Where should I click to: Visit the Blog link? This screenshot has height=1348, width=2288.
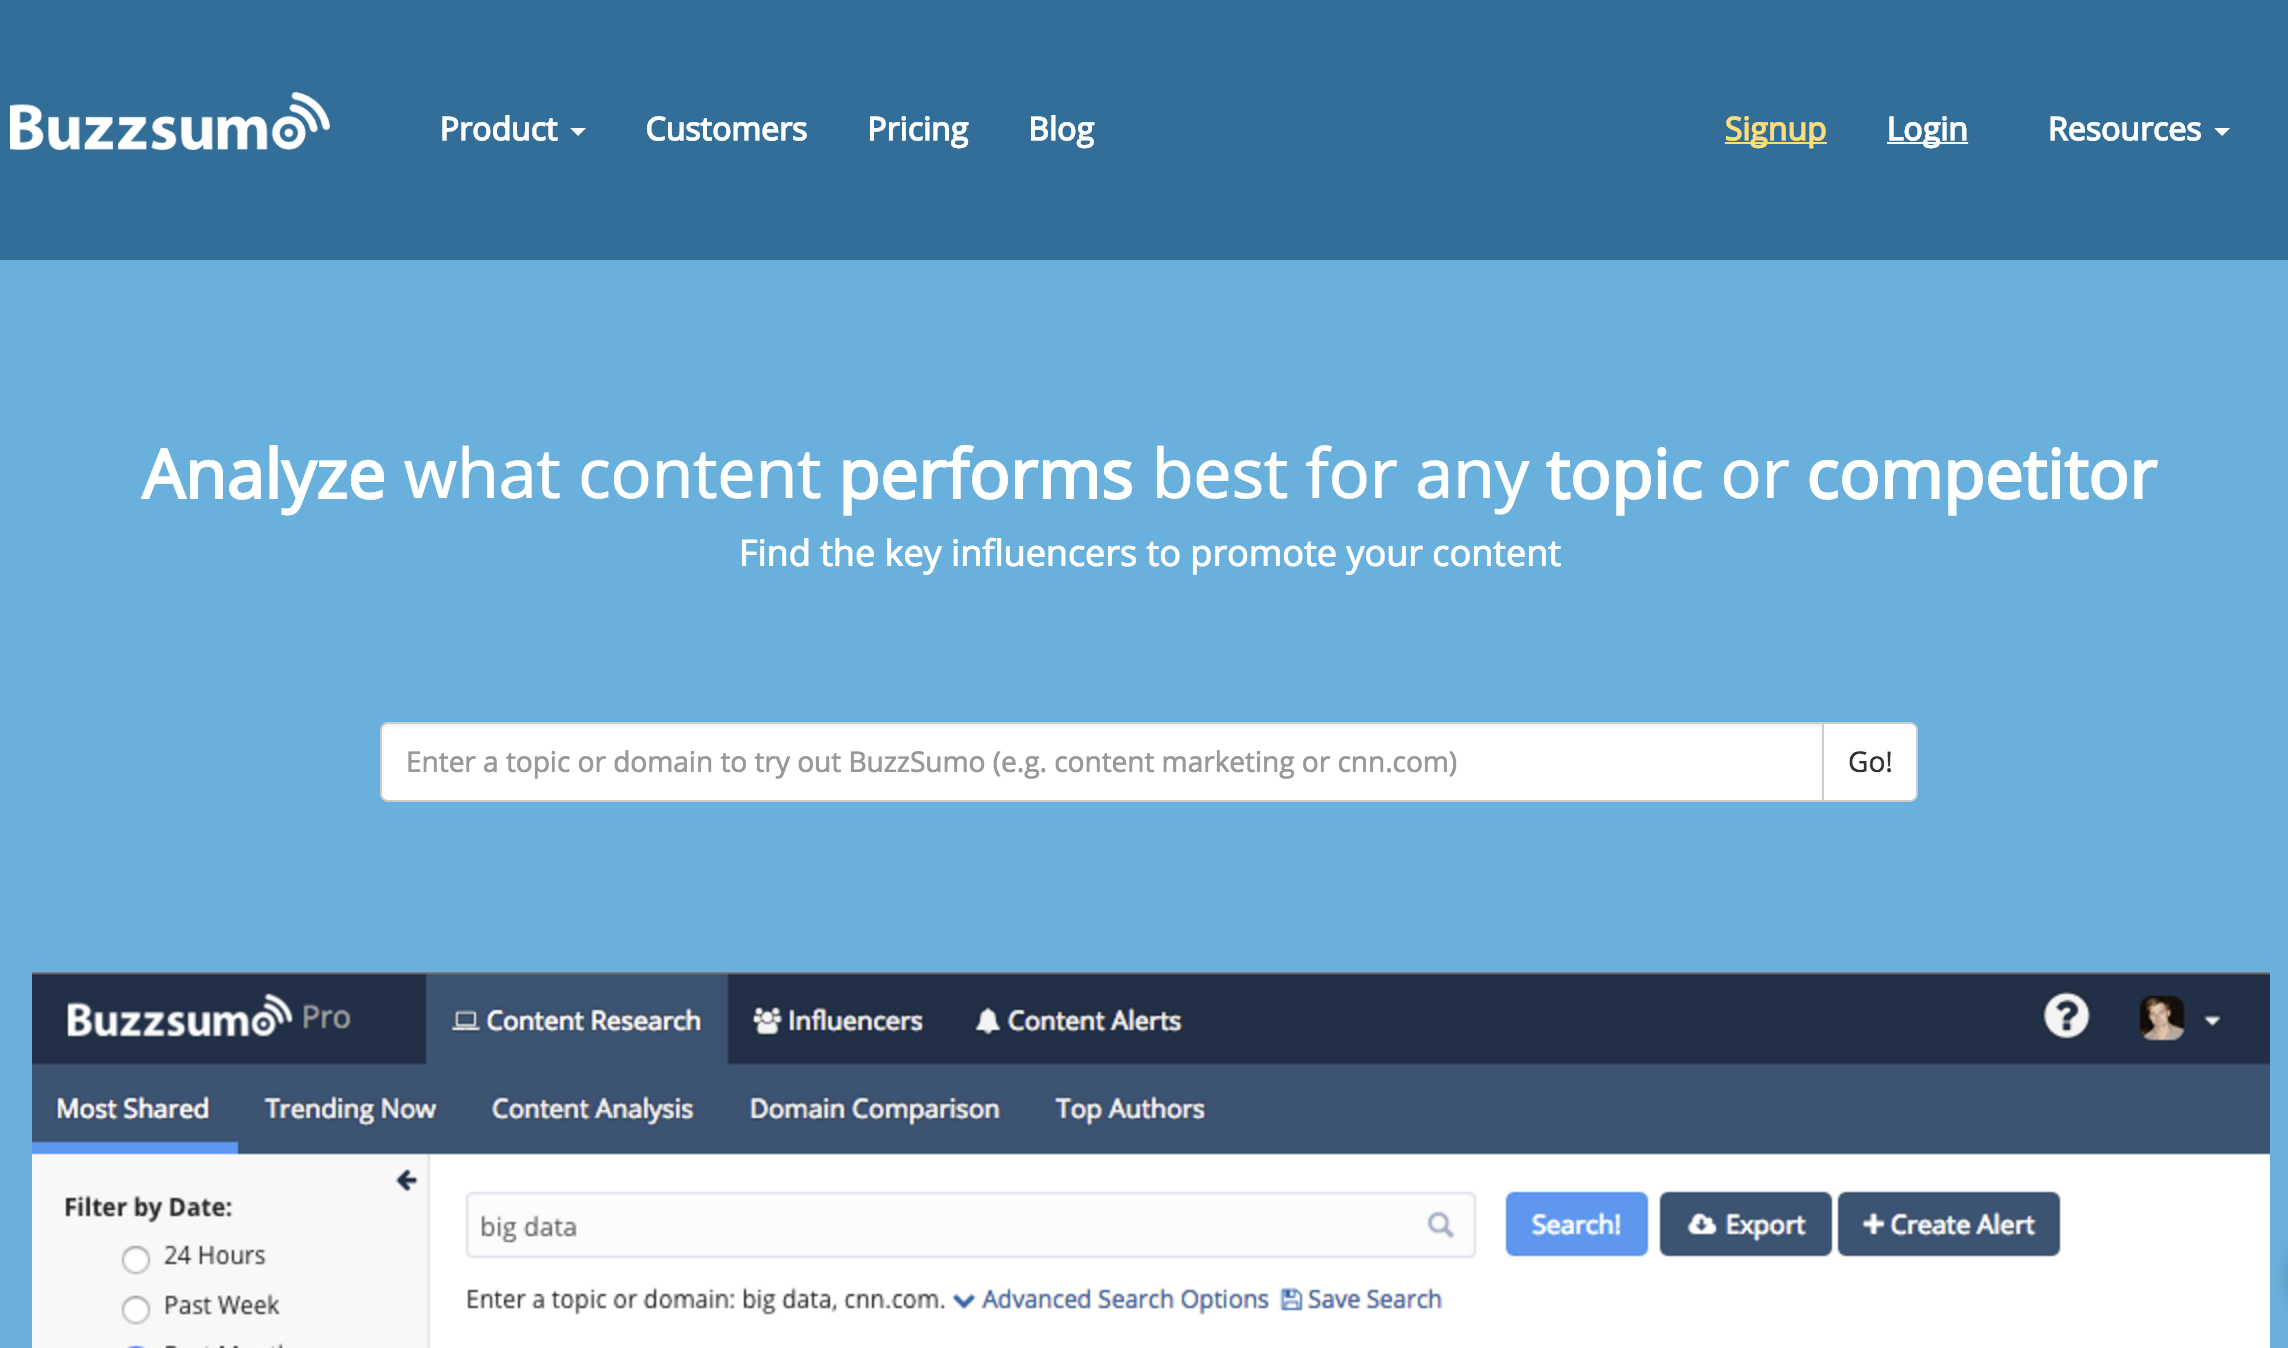click(1061, 129)
